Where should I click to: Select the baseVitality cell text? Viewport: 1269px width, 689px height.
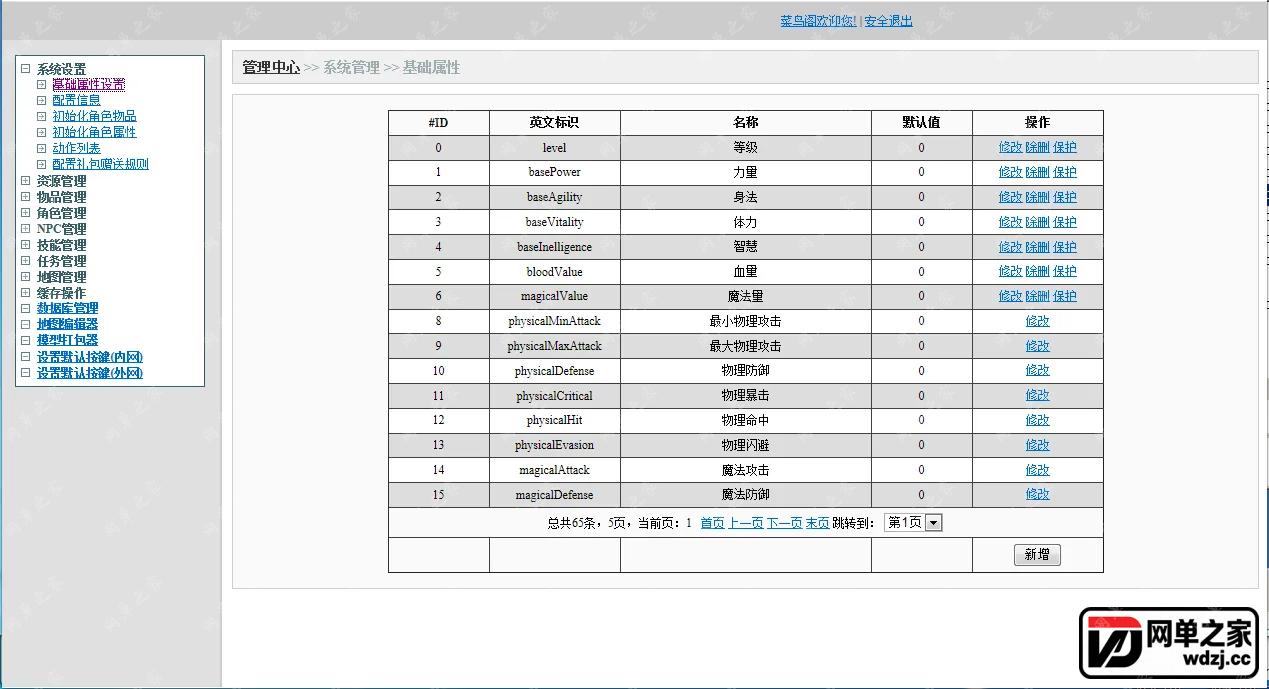554,222
